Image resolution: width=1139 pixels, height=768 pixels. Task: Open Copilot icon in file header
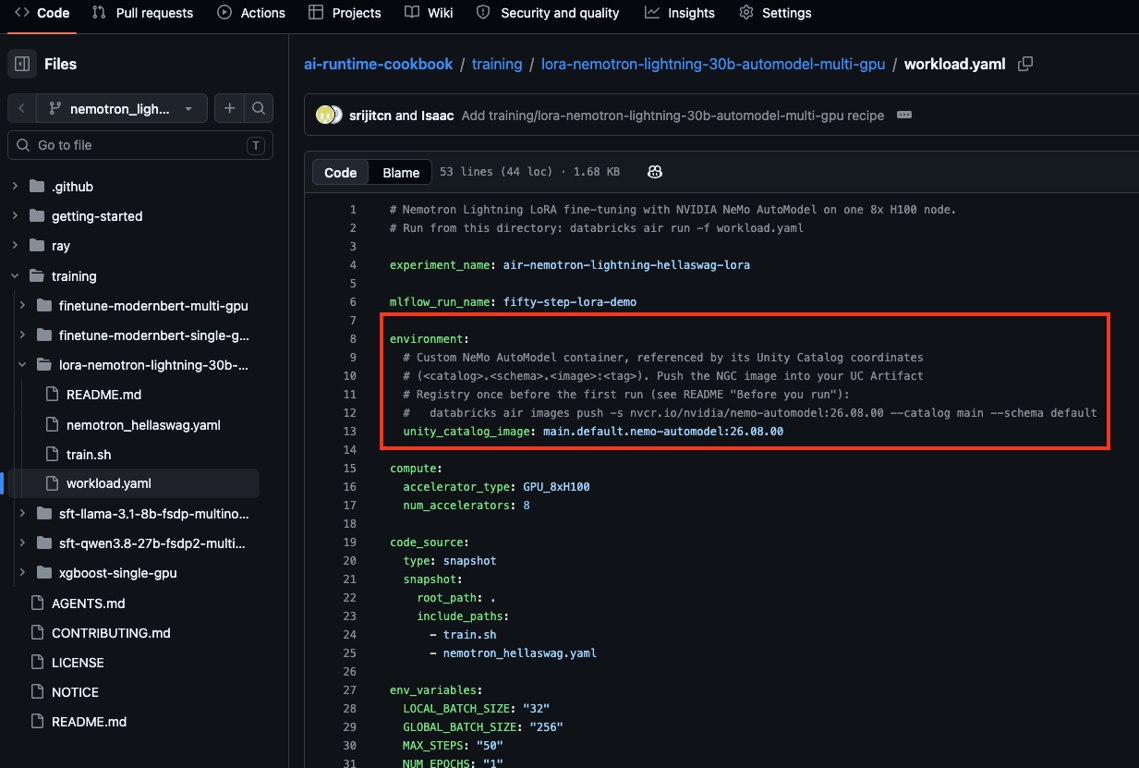pyautogui.click(x=654, y=171)
